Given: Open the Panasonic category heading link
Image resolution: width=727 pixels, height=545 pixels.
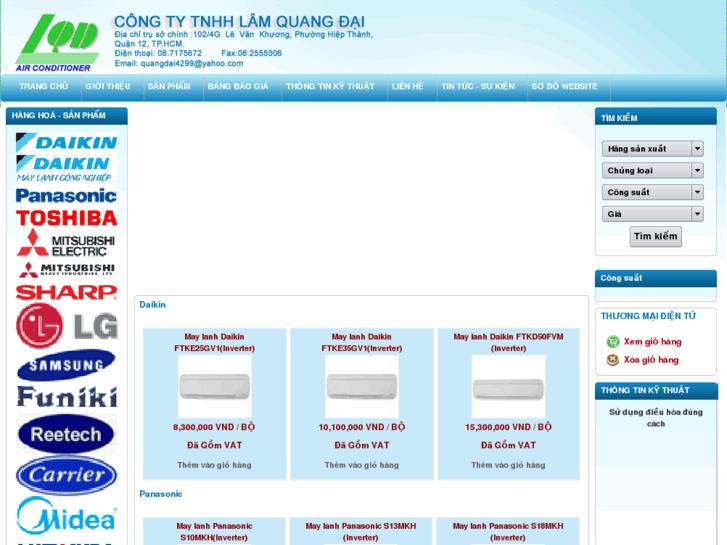Looking at the screenshot, I should pos(161,494).
